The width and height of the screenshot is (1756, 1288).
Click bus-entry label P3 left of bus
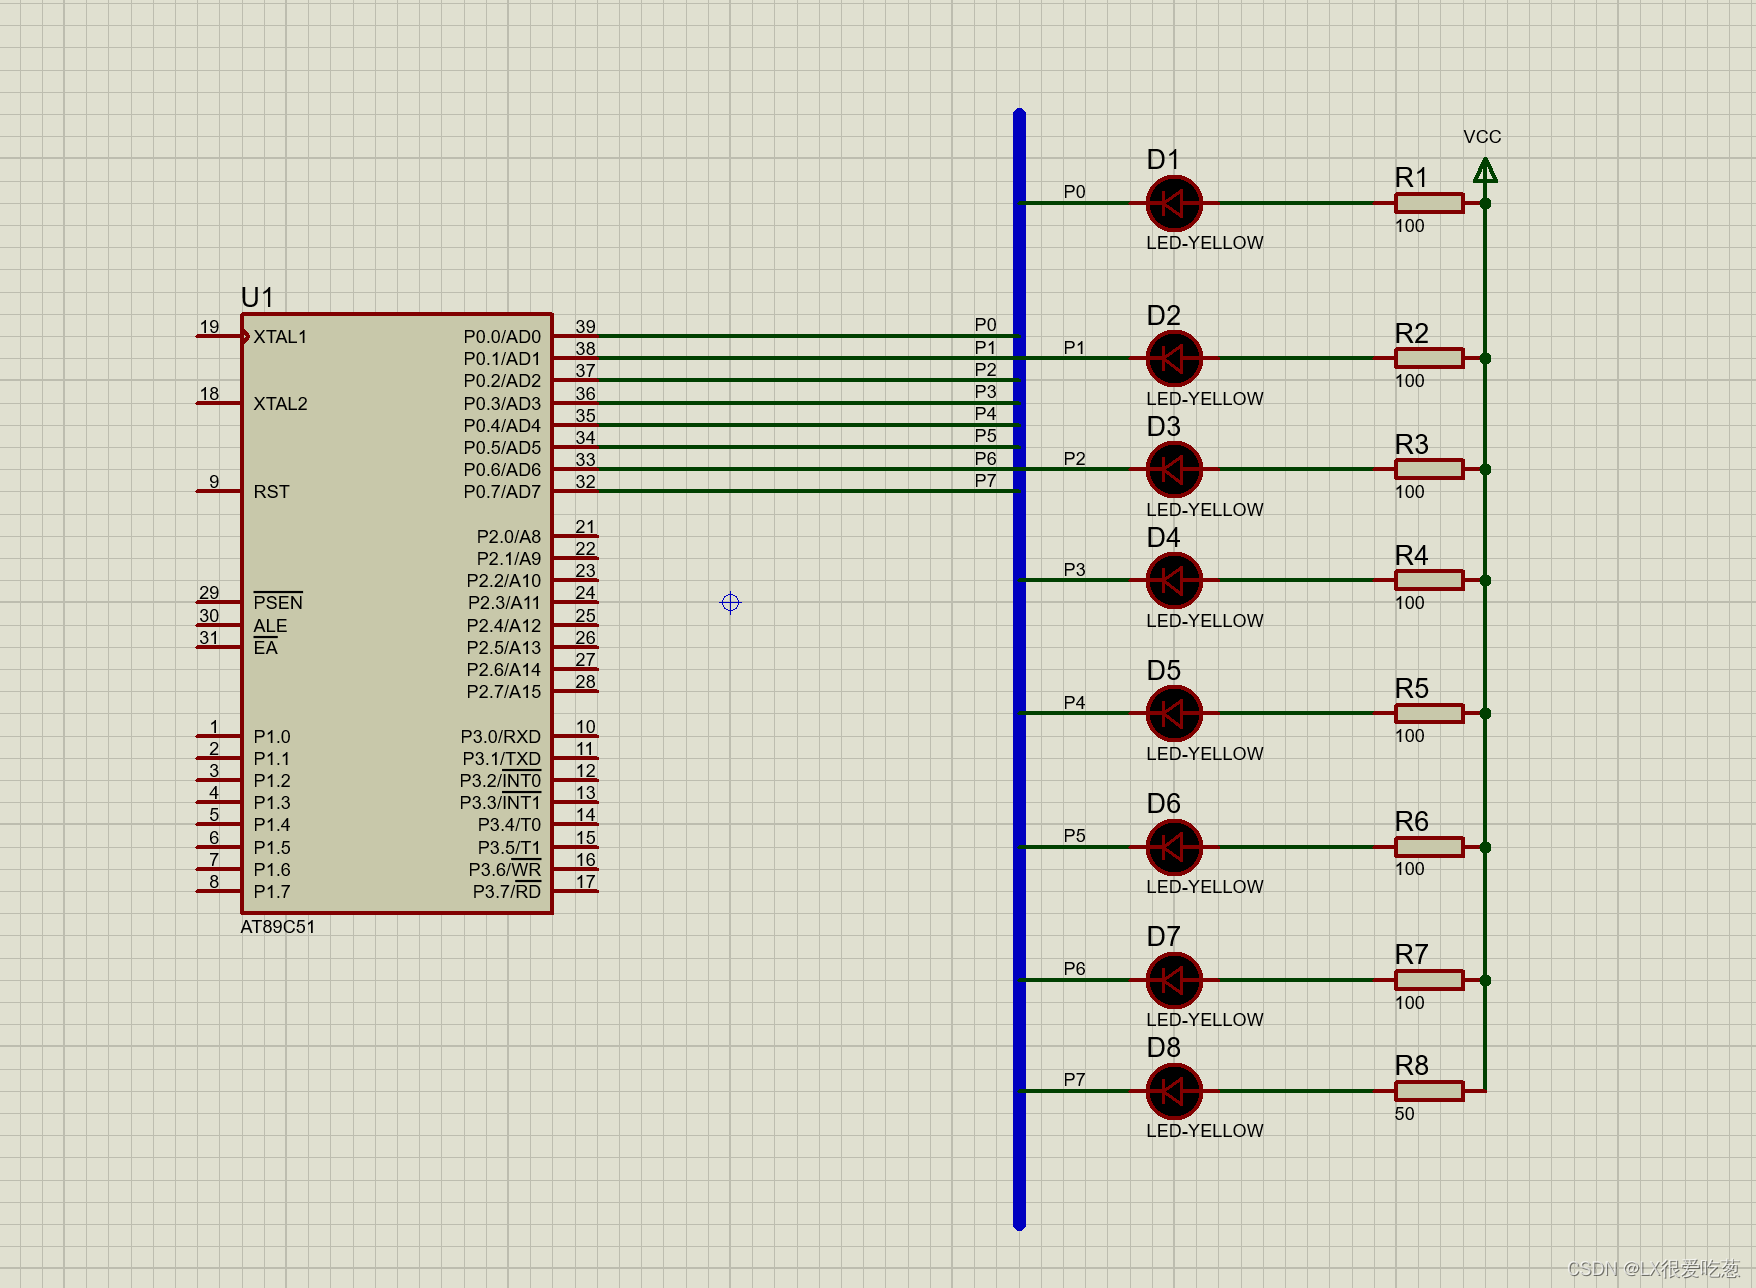pyautogui.click(x=986, y=392)
